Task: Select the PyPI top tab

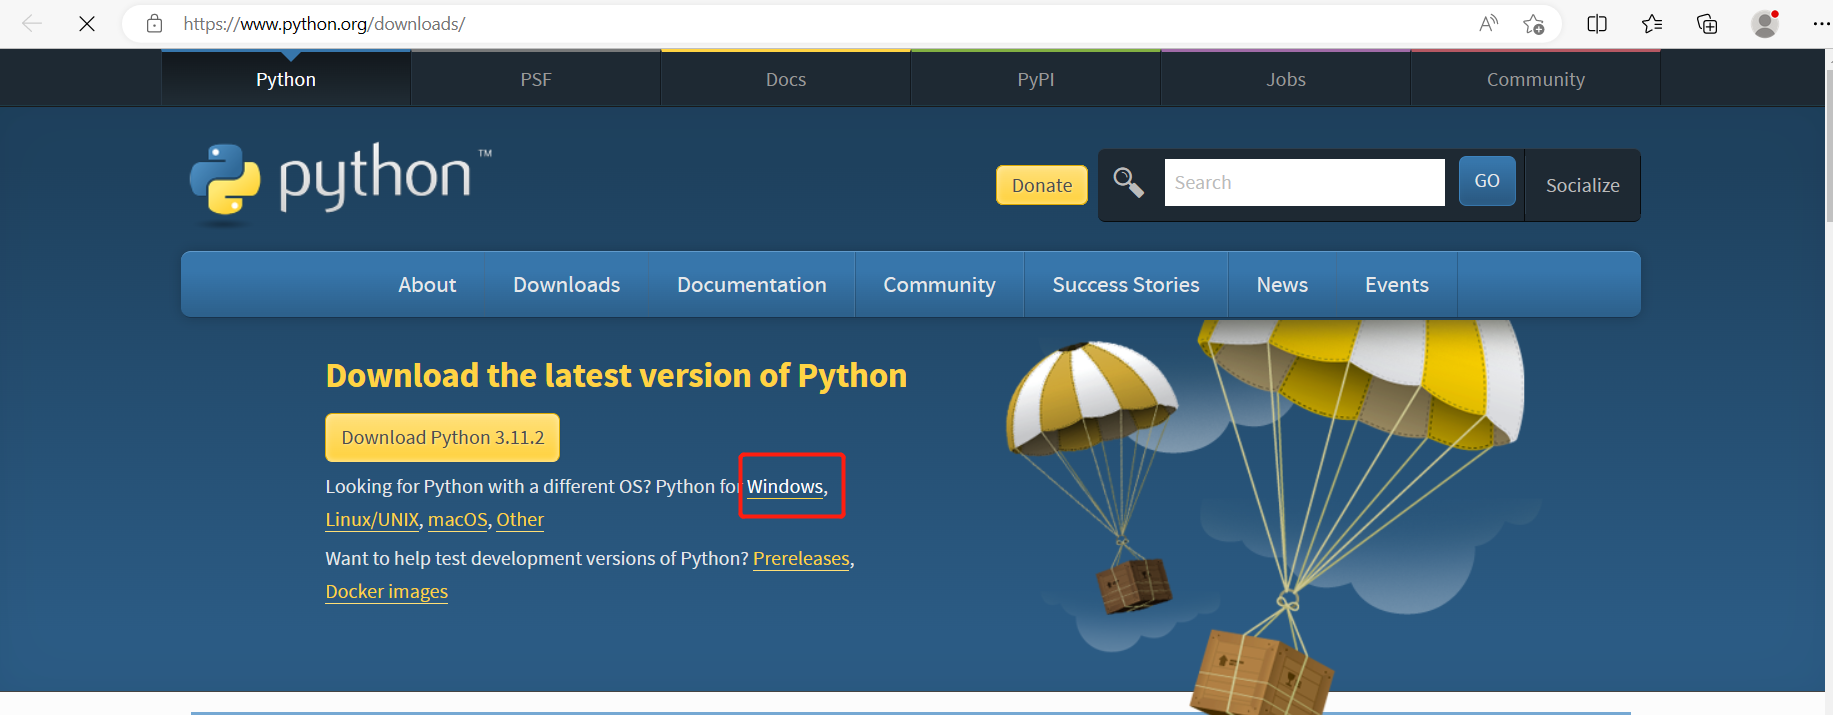Action: [x=1036, y=79]
